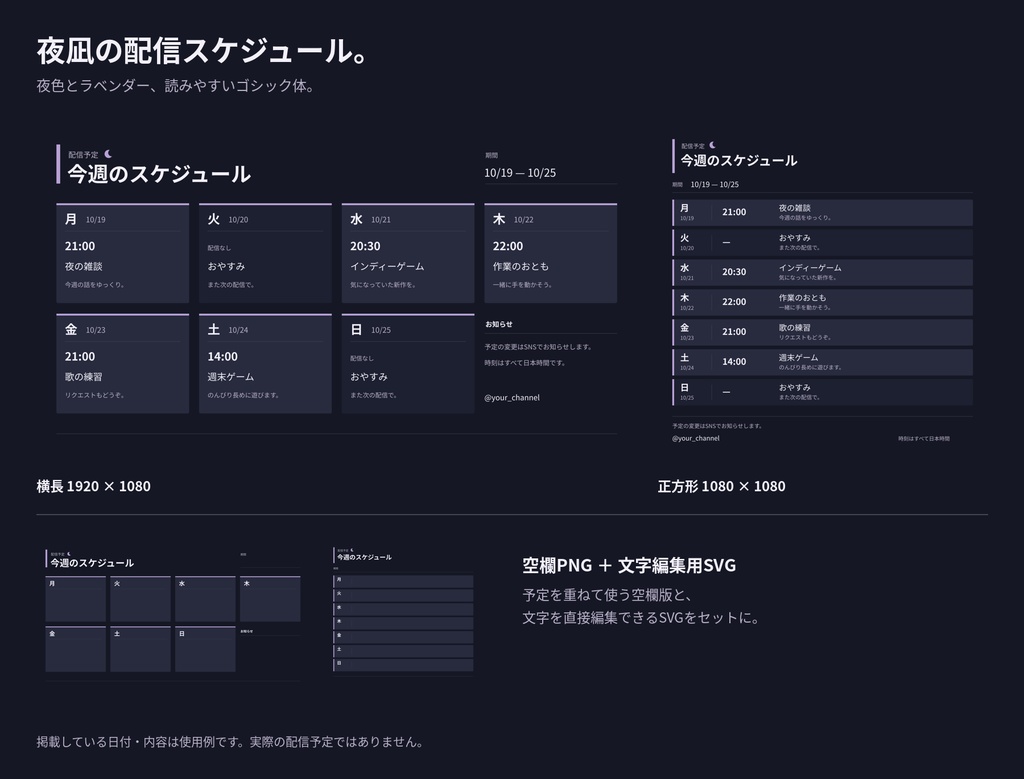Click the 木 22:00 row in the square list
Screen dimensions: 1024x779
(x=822, y=302)
